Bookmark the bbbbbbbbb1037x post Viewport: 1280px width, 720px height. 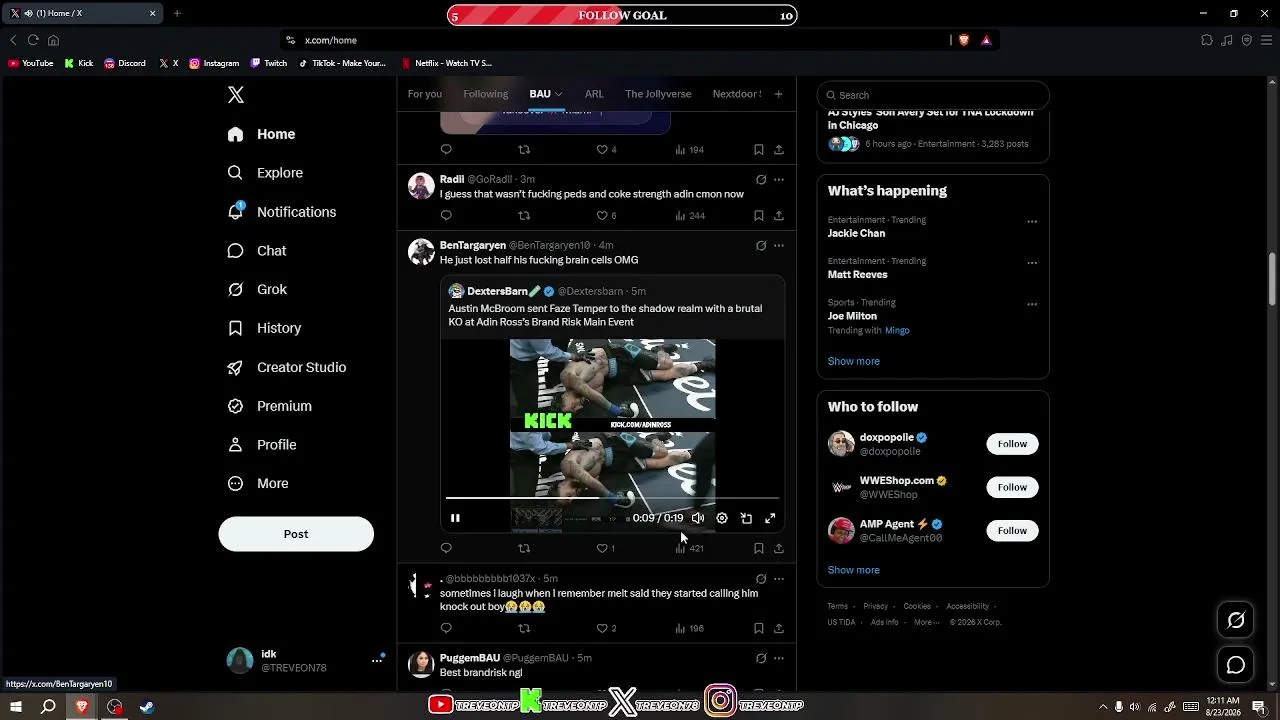(759, 628)
